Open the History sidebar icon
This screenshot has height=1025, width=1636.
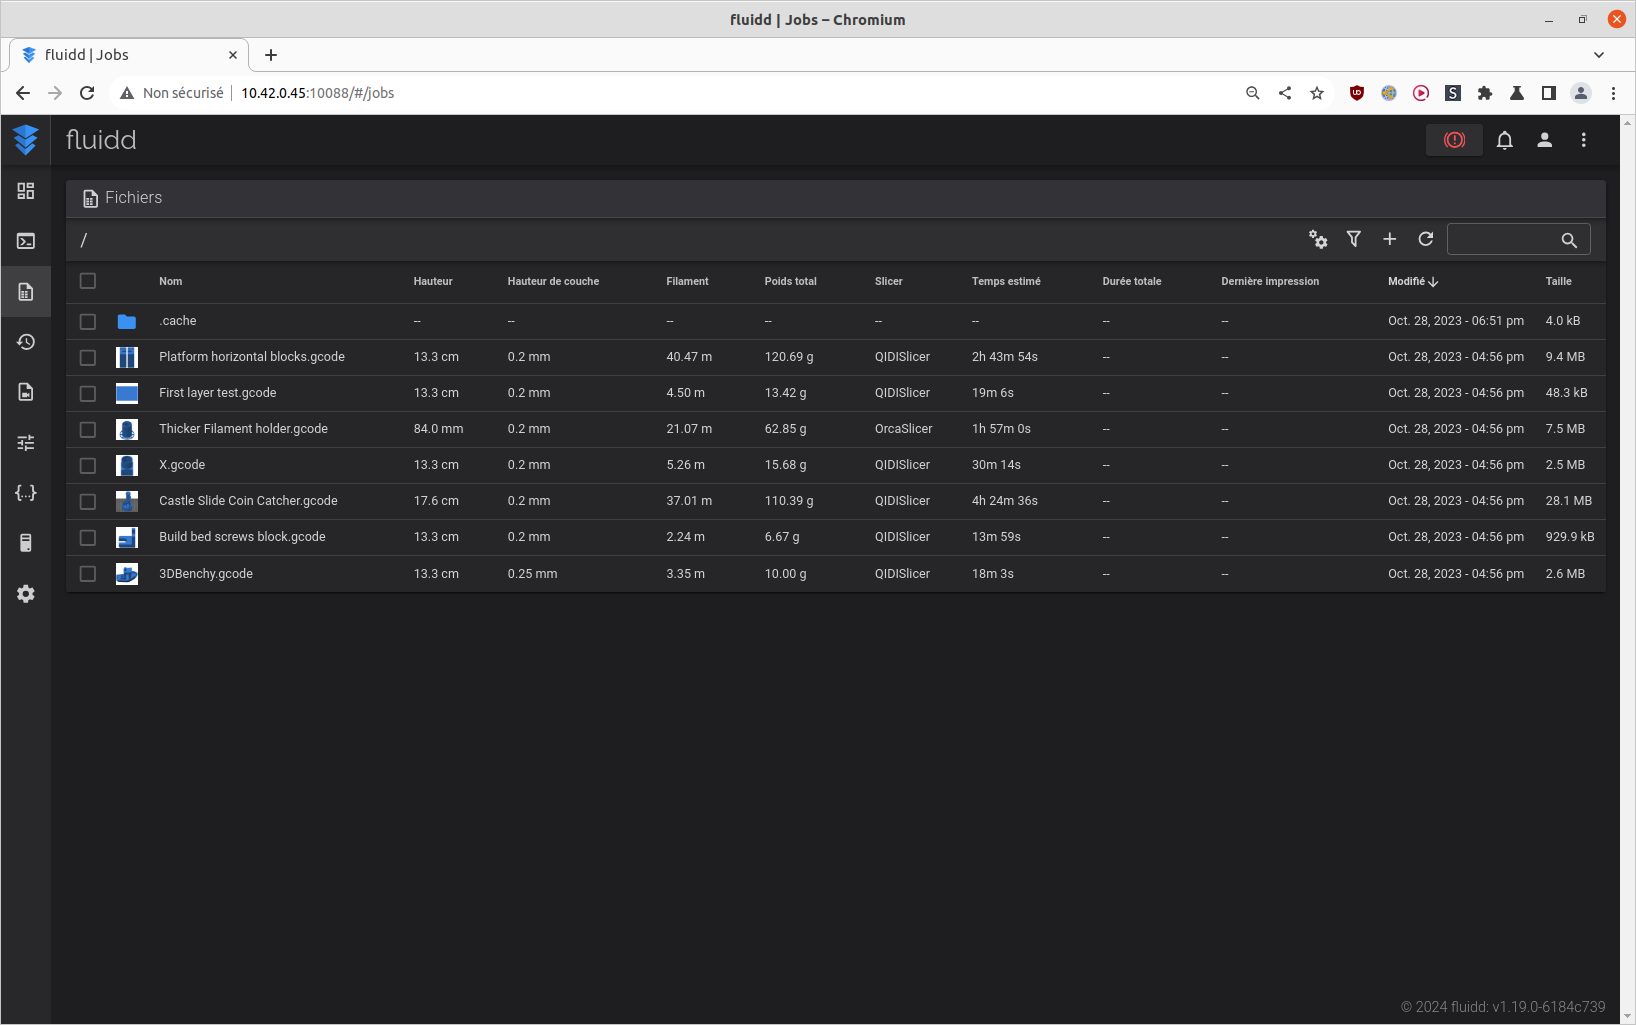pos(26,342)
